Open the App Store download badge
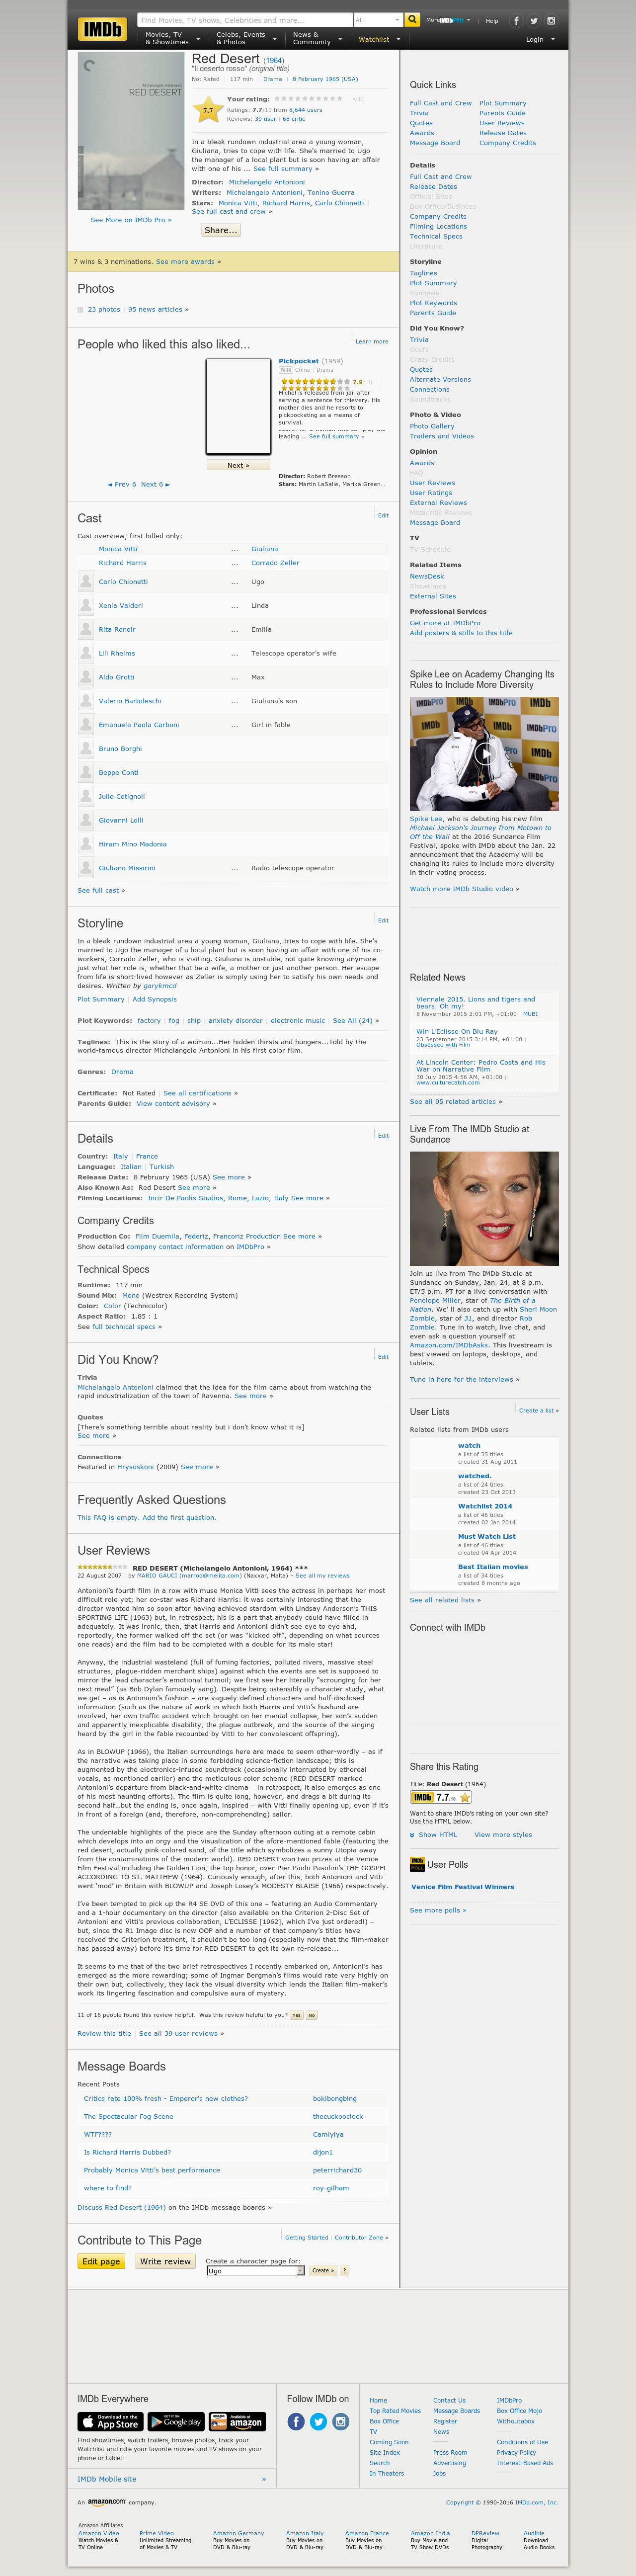Viewport: 636px width, 2576px height. pos(110,2422)
